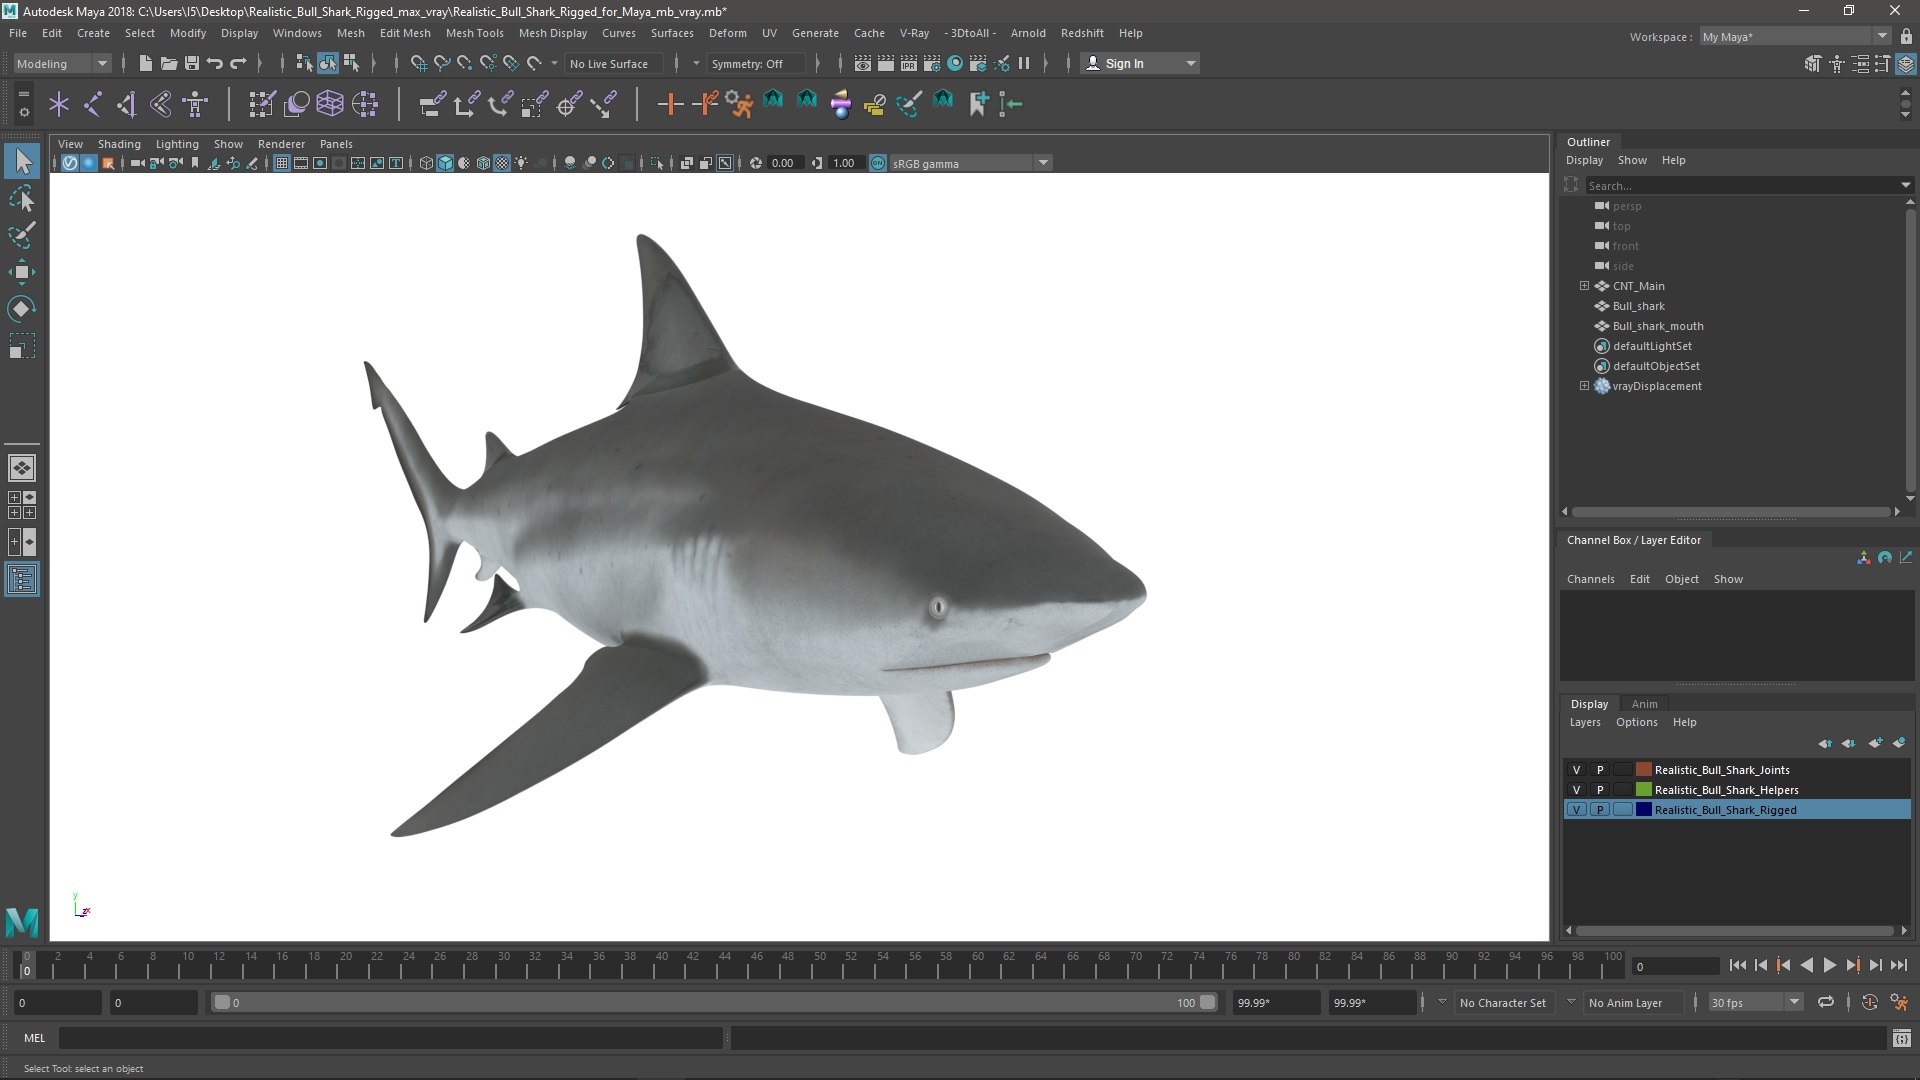Click the Sign In button
The image size is (1920, 1080).
coord(1140,63)
